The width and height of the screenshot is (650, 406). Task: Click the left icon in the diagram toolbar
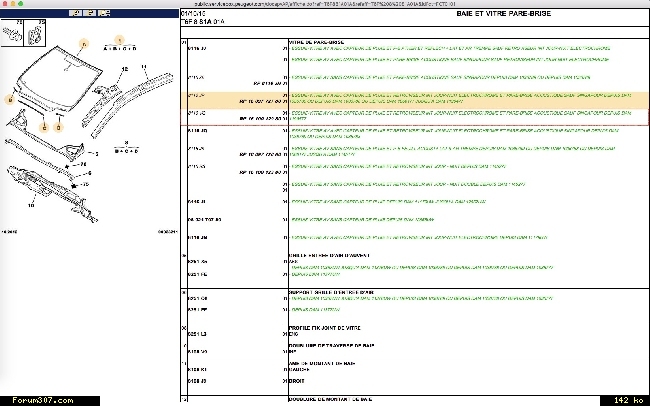[x=75, y=13]
